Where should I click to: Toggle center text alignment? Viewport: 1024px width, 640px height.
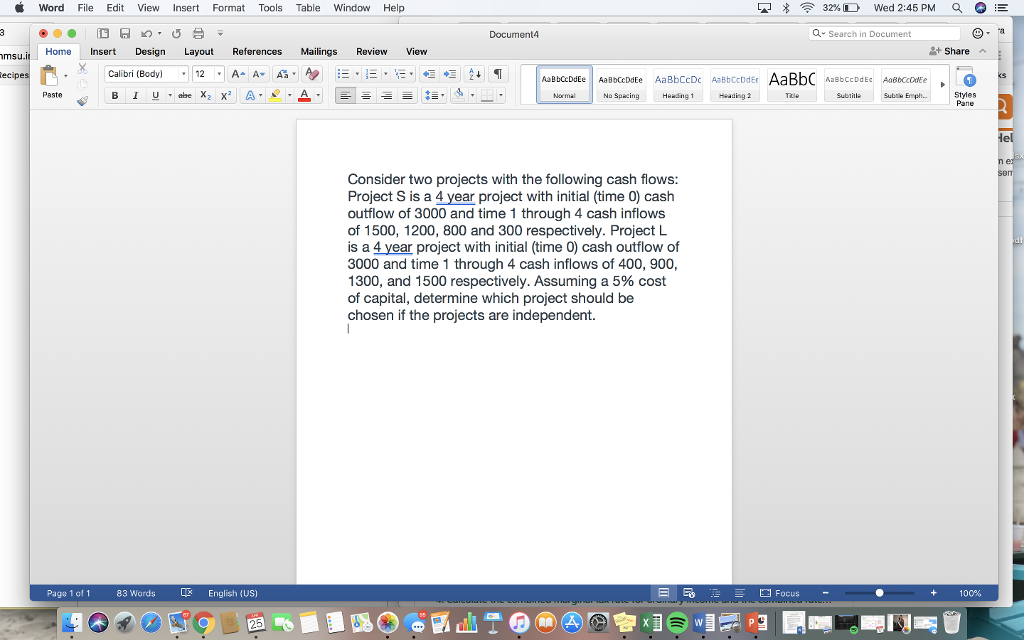click(365, 95)
